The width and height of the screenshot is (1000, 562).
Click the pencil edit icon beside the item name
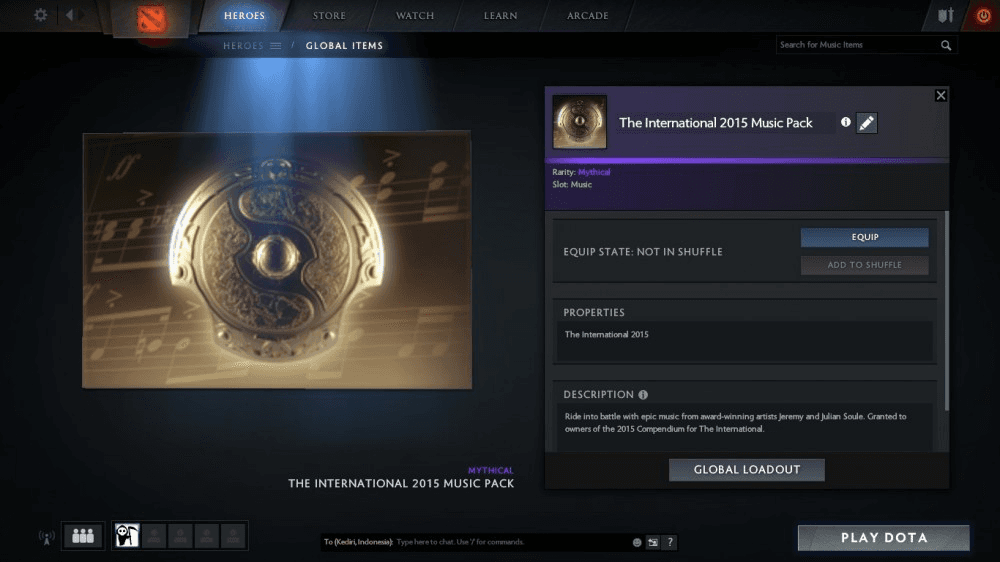pyautogui.click(x=867, y=123)
